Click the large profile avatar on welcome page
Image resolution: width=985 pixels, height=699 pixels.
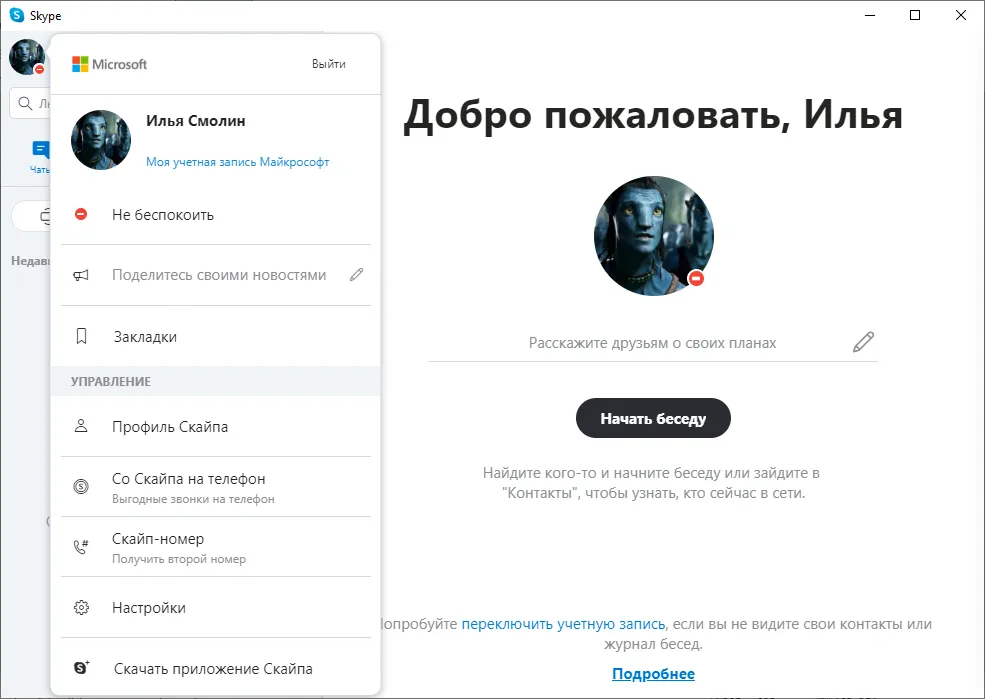(653, 236)
